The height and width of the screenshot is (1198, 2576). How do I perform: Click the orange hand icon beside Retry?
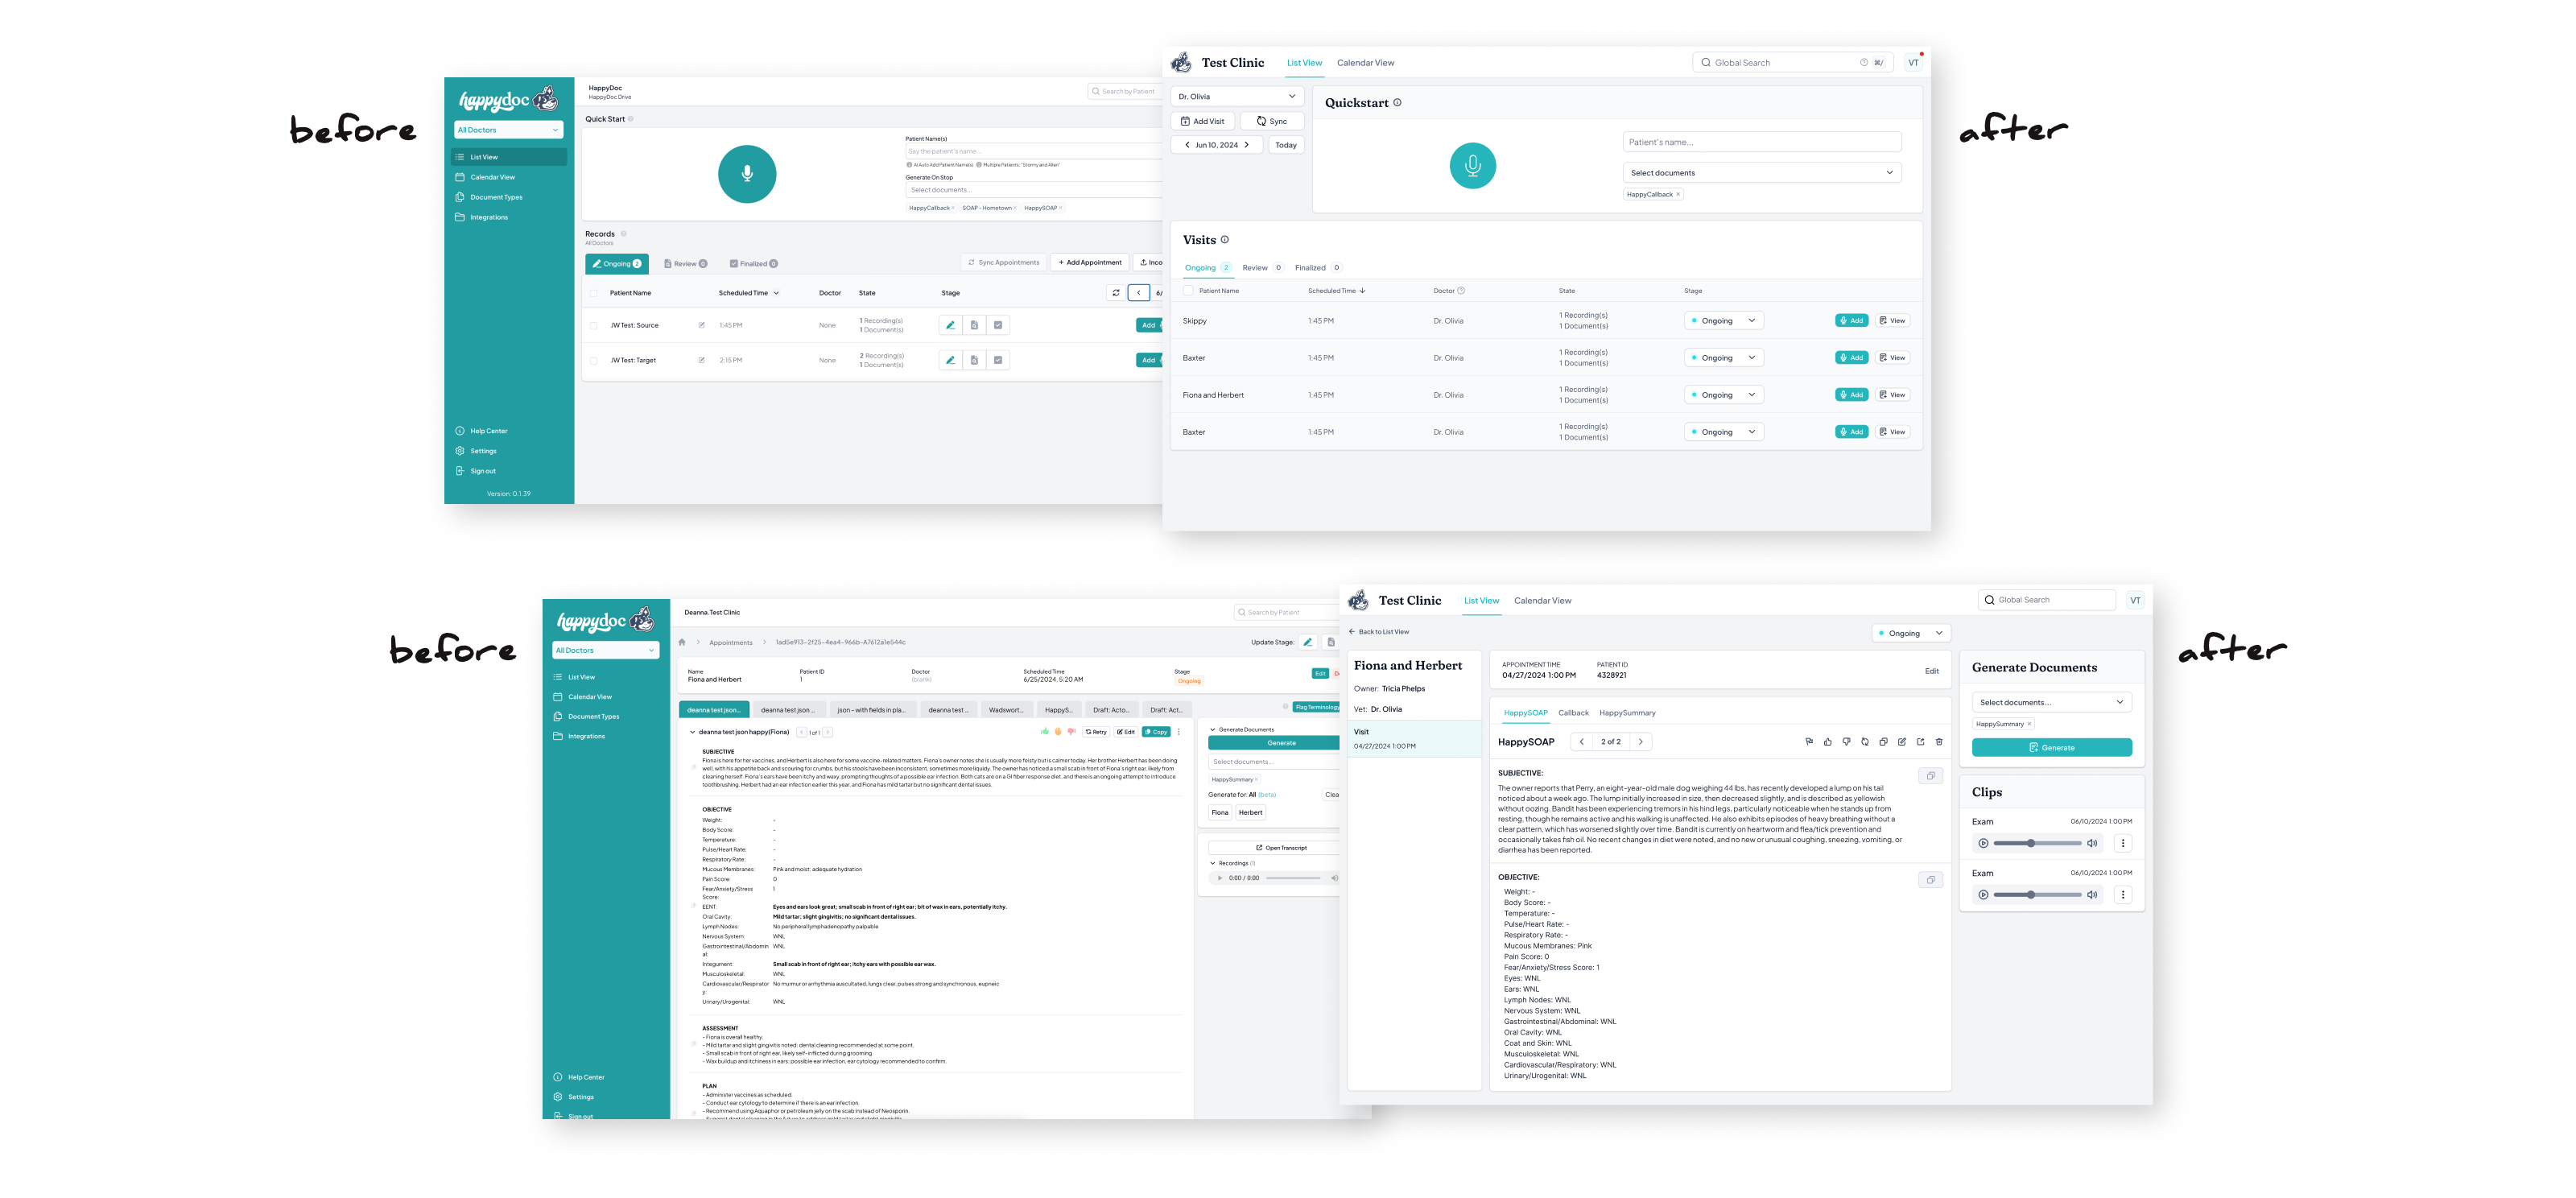(1058, 732)
